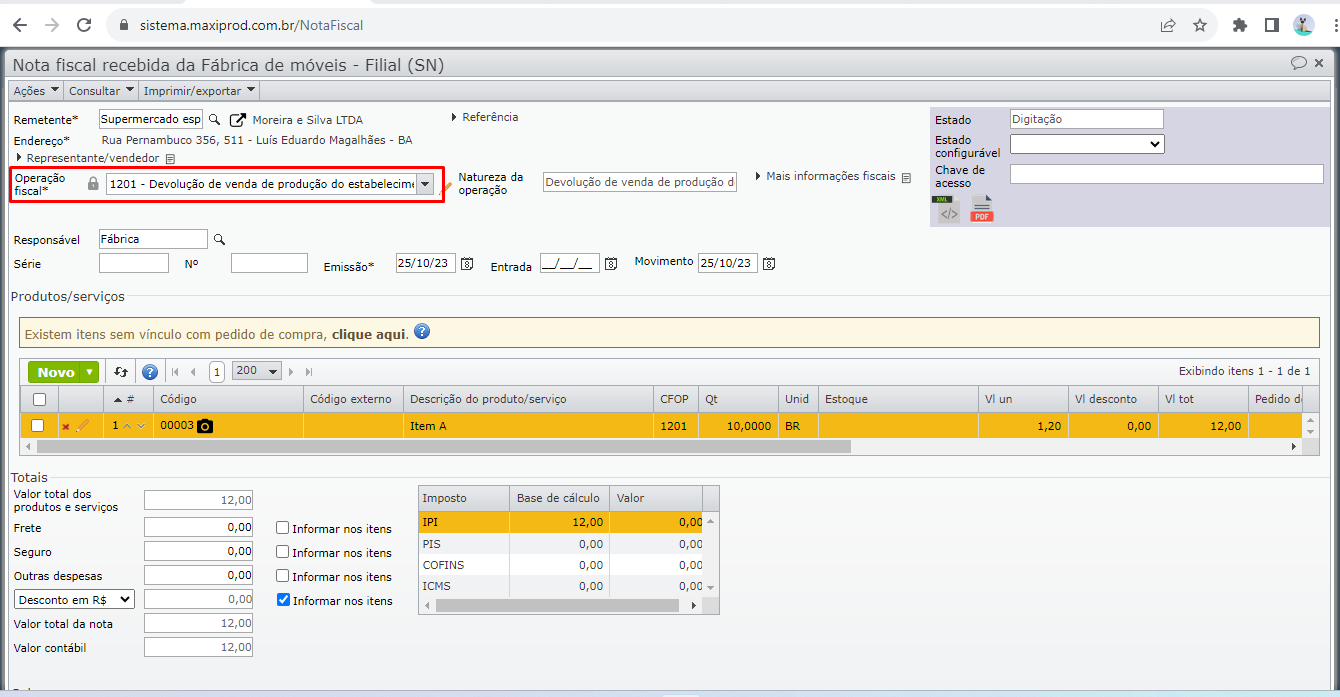Open the Emissão date calendar icon
Viewport: 1340px width, 697px height.
click(466, 264)
